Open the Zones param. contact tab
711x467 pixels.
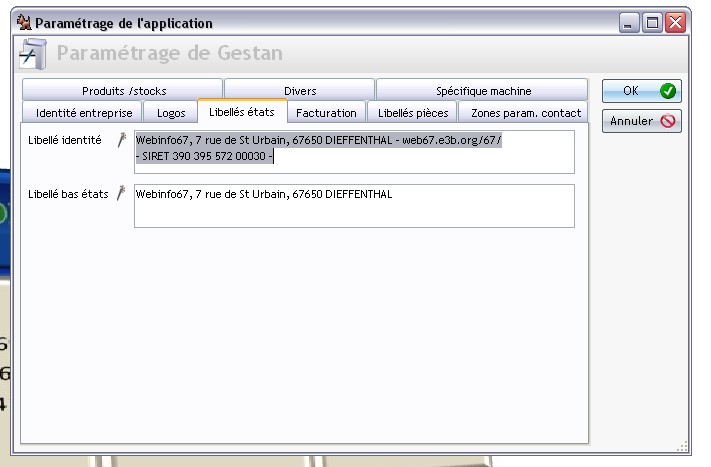526,113
